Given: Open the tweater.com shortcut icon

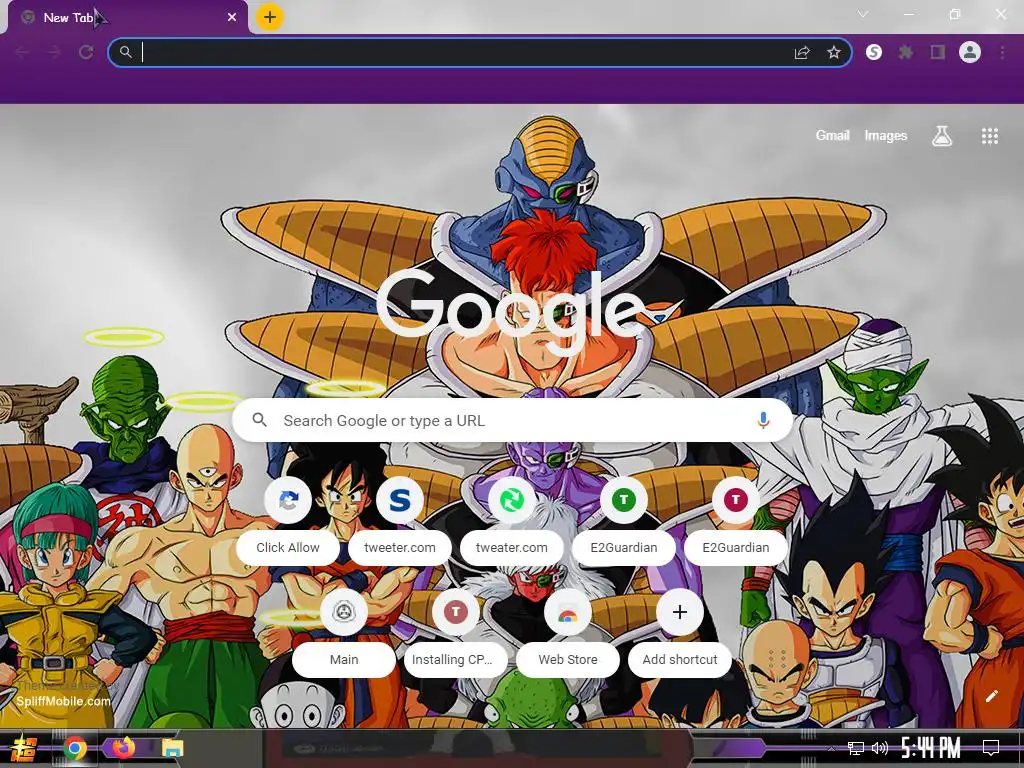Looking at the screenshot, I should coord(512,500).
